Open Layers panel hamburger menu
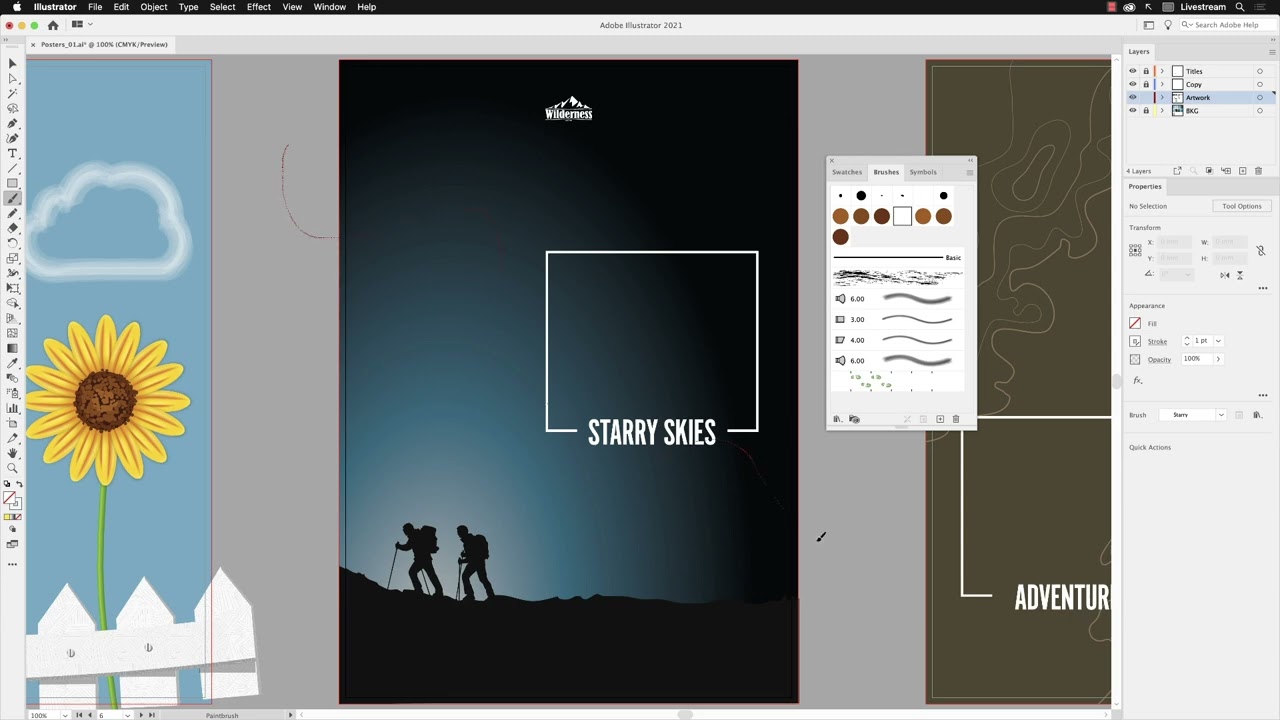1280x720 pixels. click(x=1270, y=51)
